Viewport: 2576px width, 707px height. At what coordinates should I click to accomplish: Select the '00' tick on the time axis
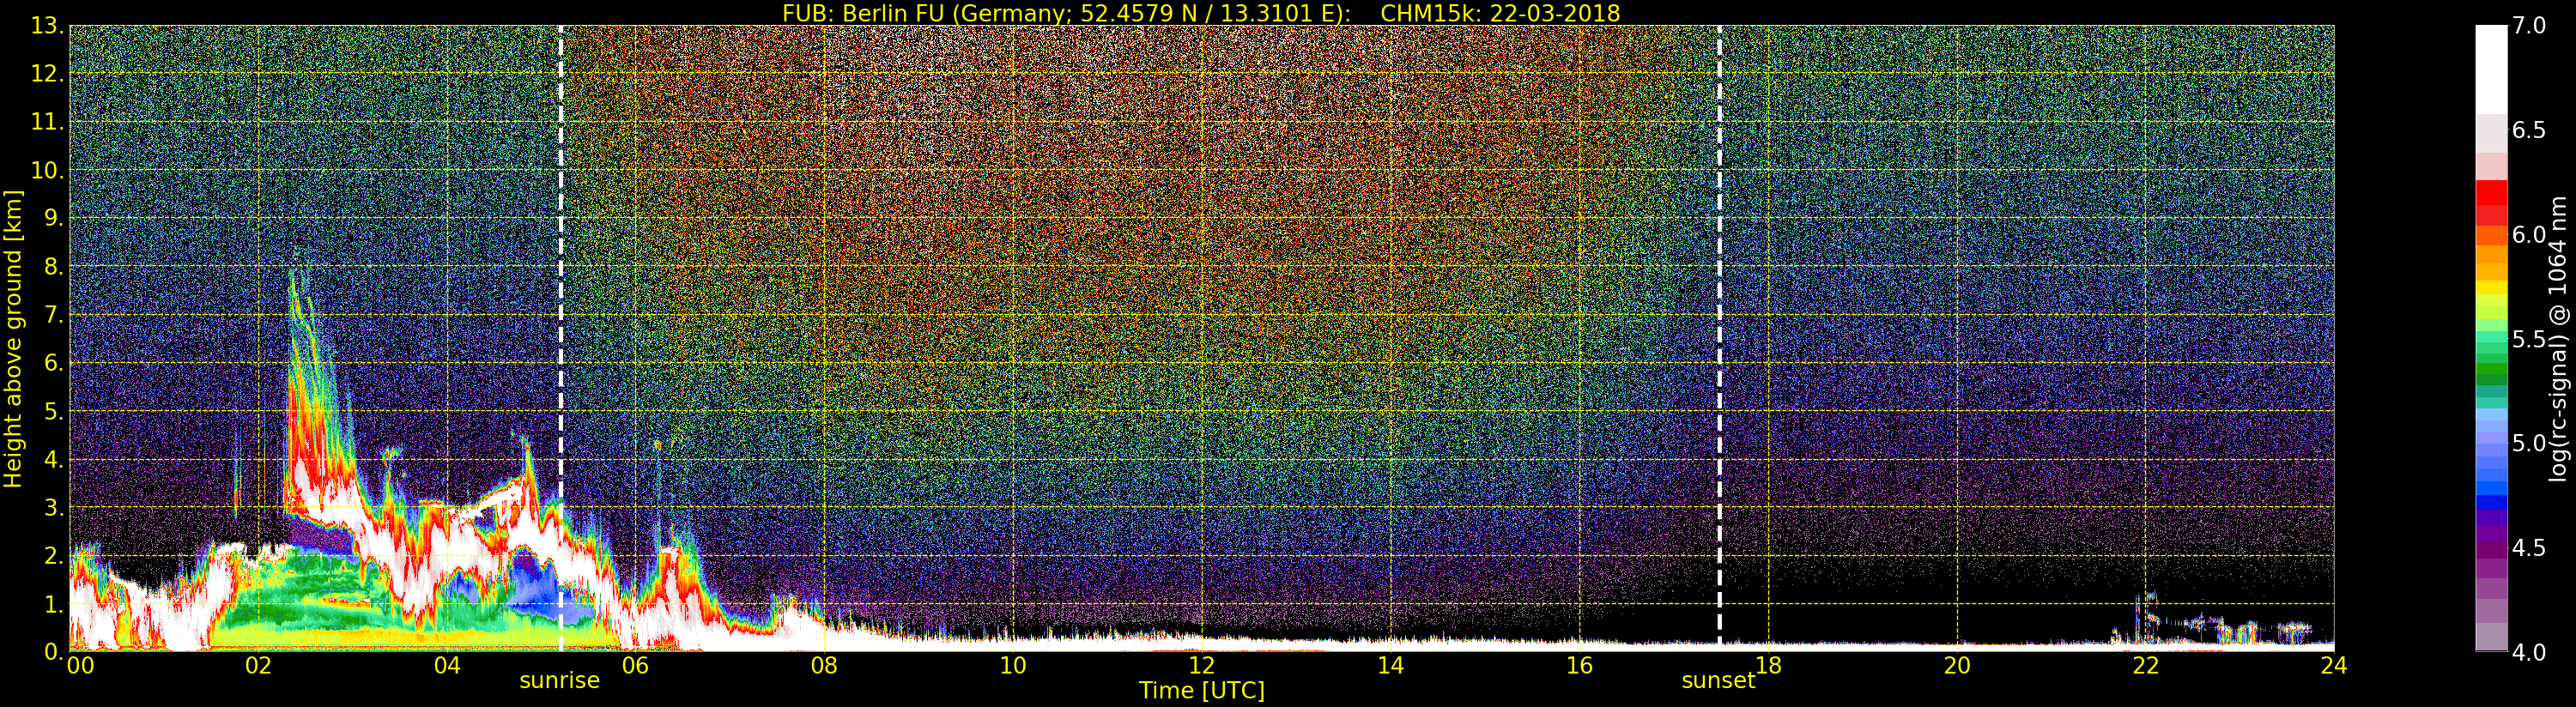[x=80, y=665]
